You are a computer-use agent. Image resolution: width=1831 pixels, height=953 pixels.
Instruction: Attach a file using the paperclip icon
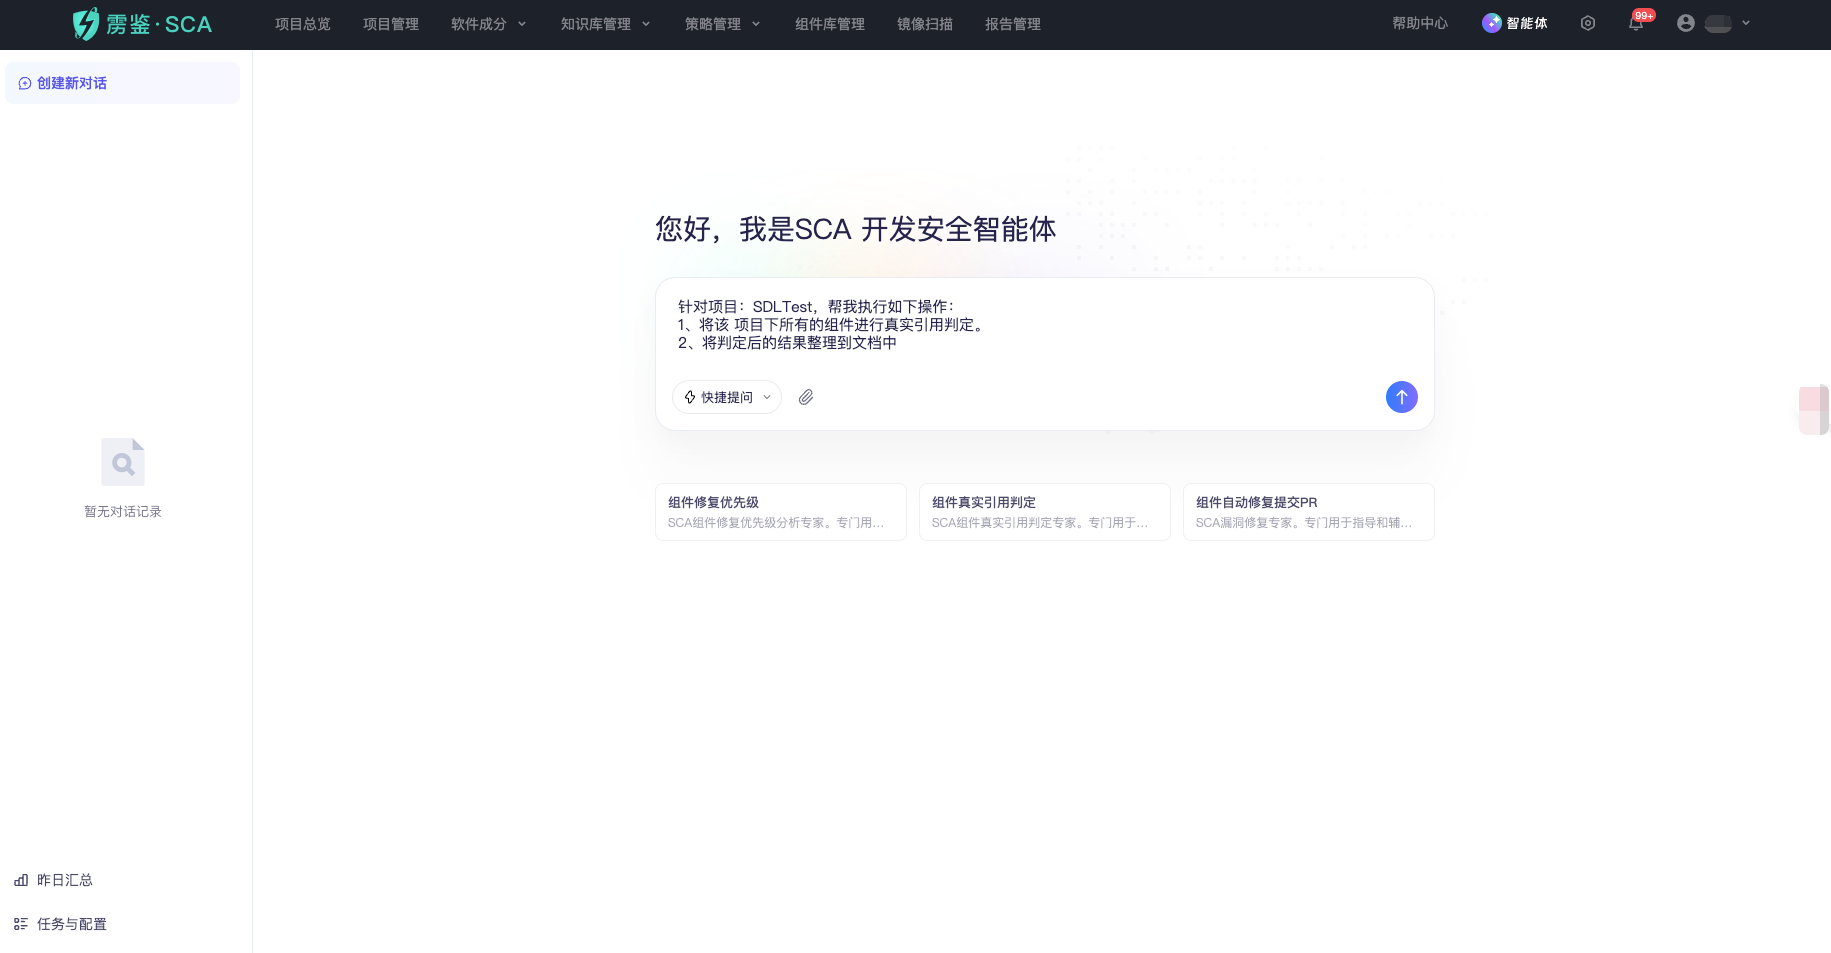tap(806, 397)
